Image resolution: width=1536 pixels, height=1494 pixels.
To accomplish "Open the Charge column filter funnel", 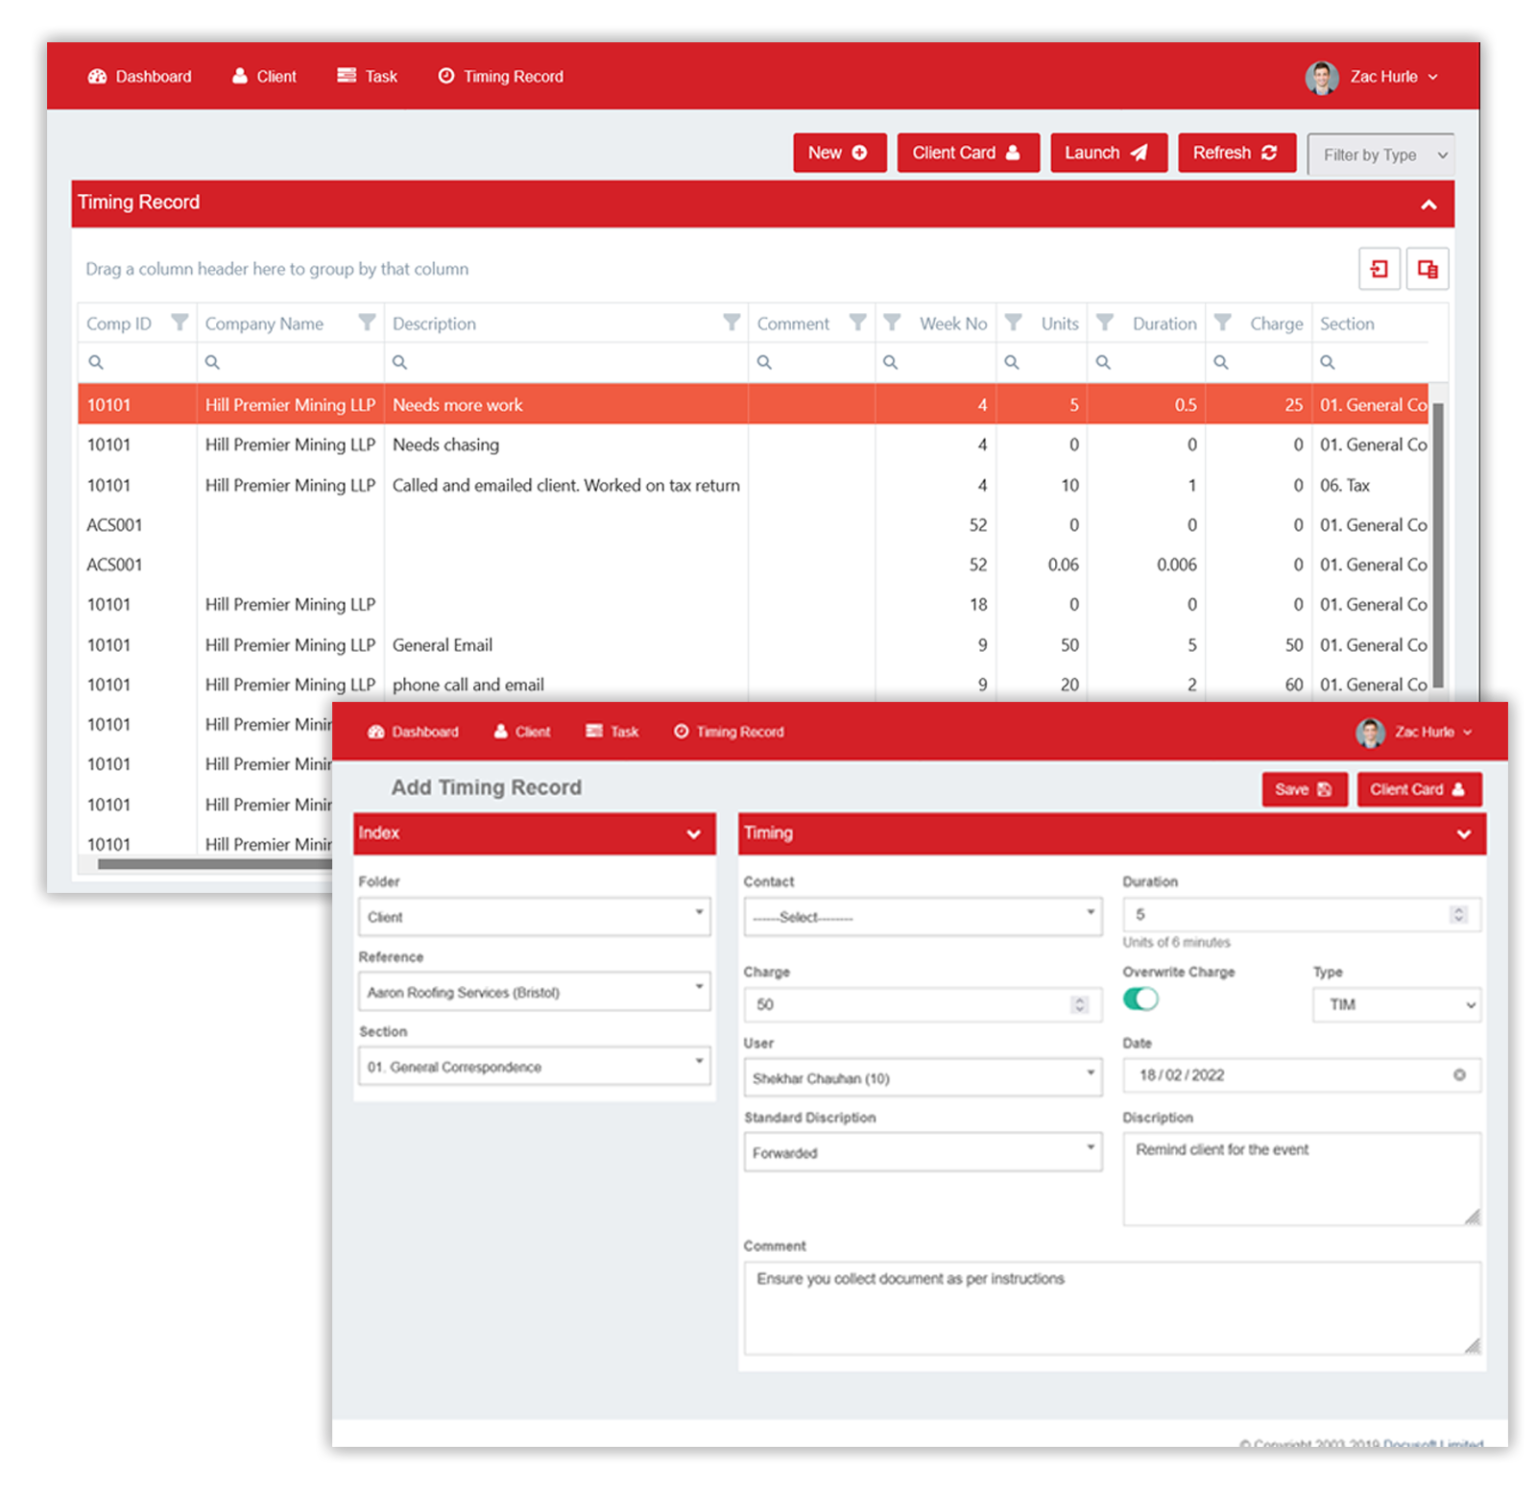I will 1223,322.
